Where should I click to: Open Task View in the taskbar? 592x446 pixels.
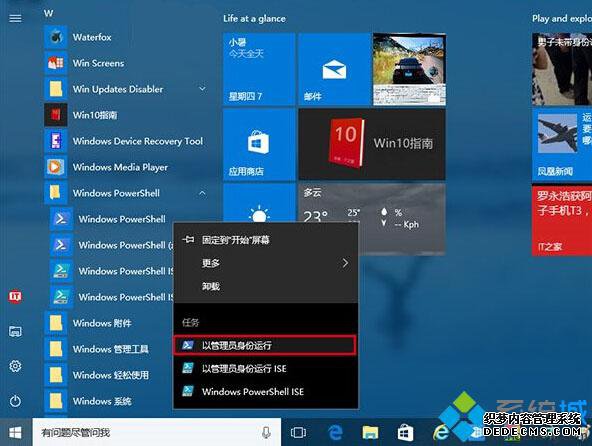pos(298,432)
